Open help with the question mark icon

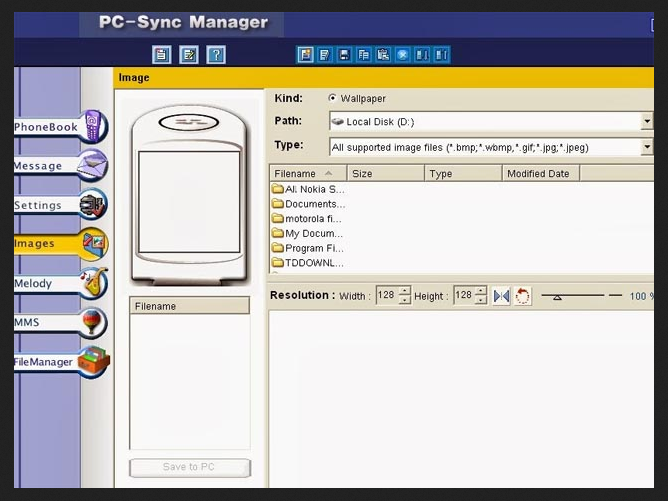point(216,55)
